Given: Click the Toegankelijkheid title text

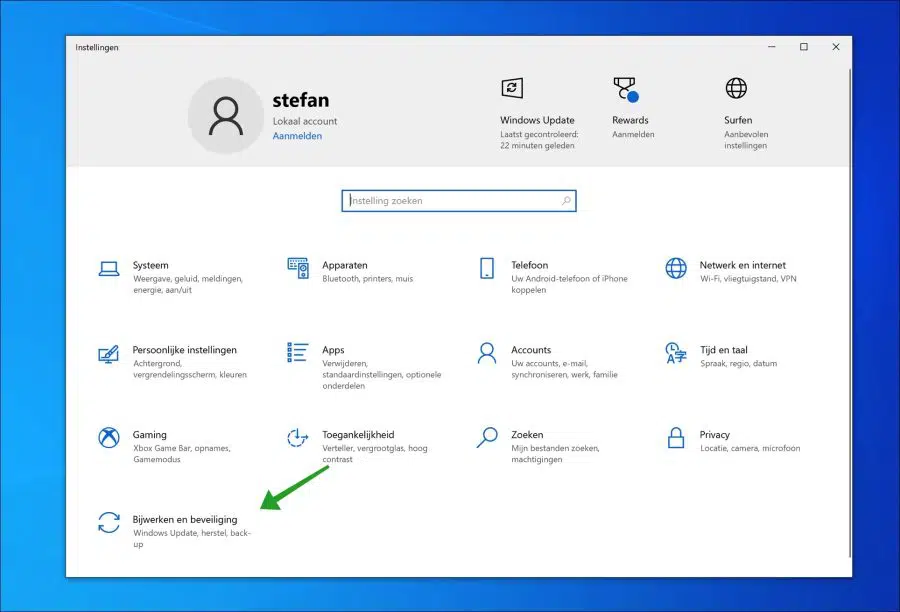Looking at the screenshot, I should click(358, 435).
